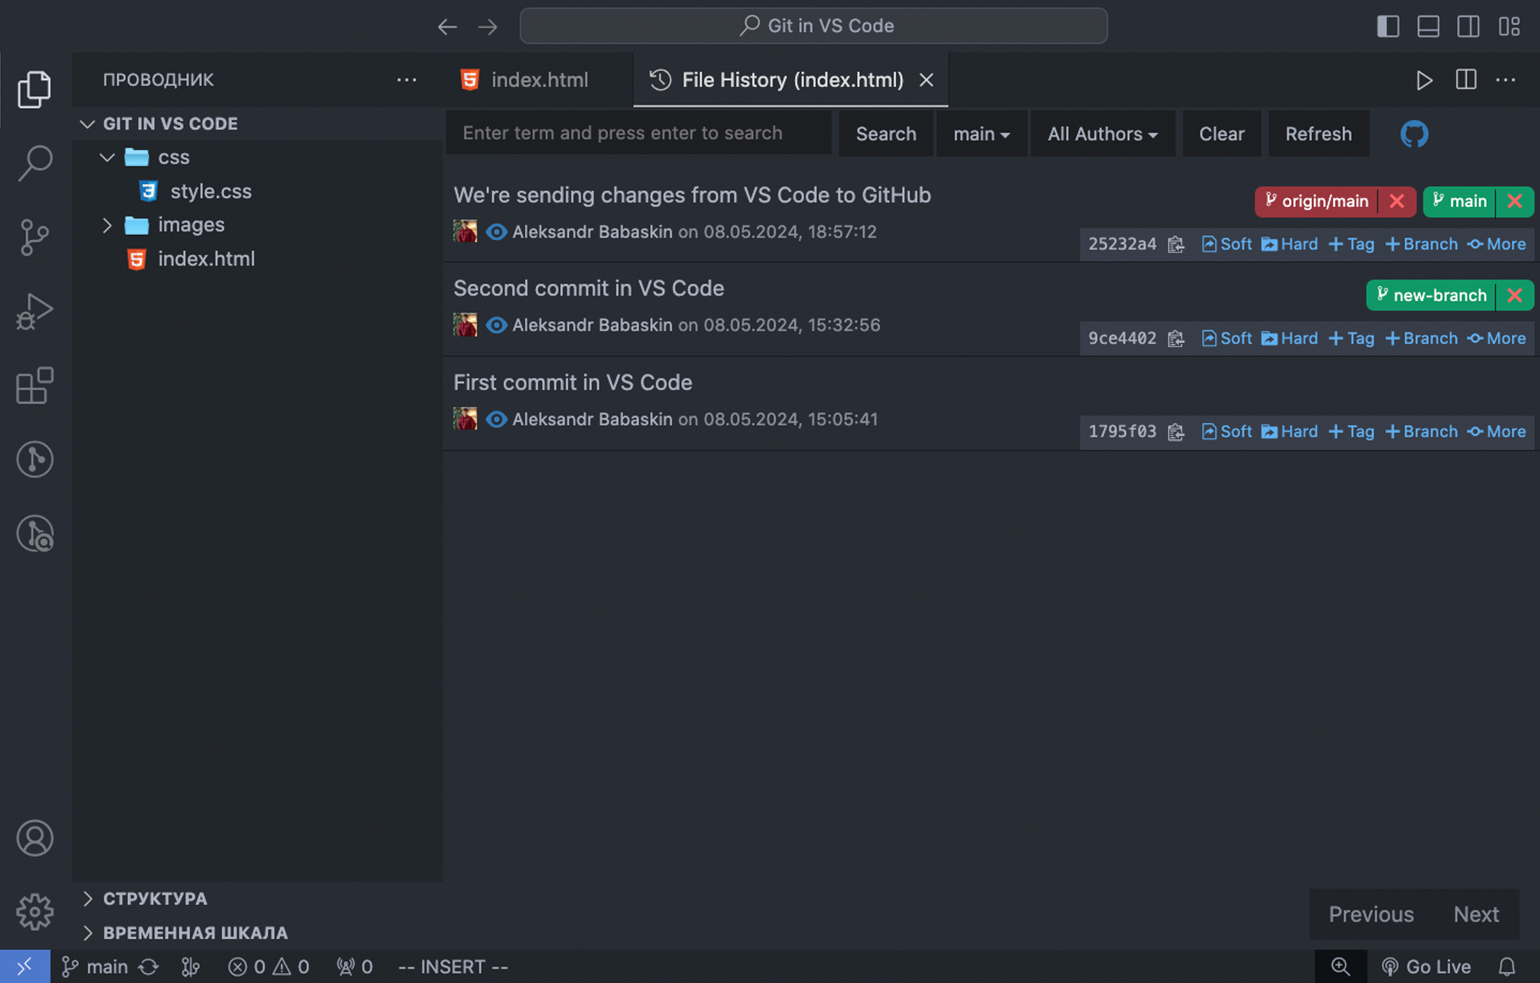This screenshot has height=983, width=1540.
Task: Click the Run play icon in editor toolbar
Action: click(x=1424, y=80)
